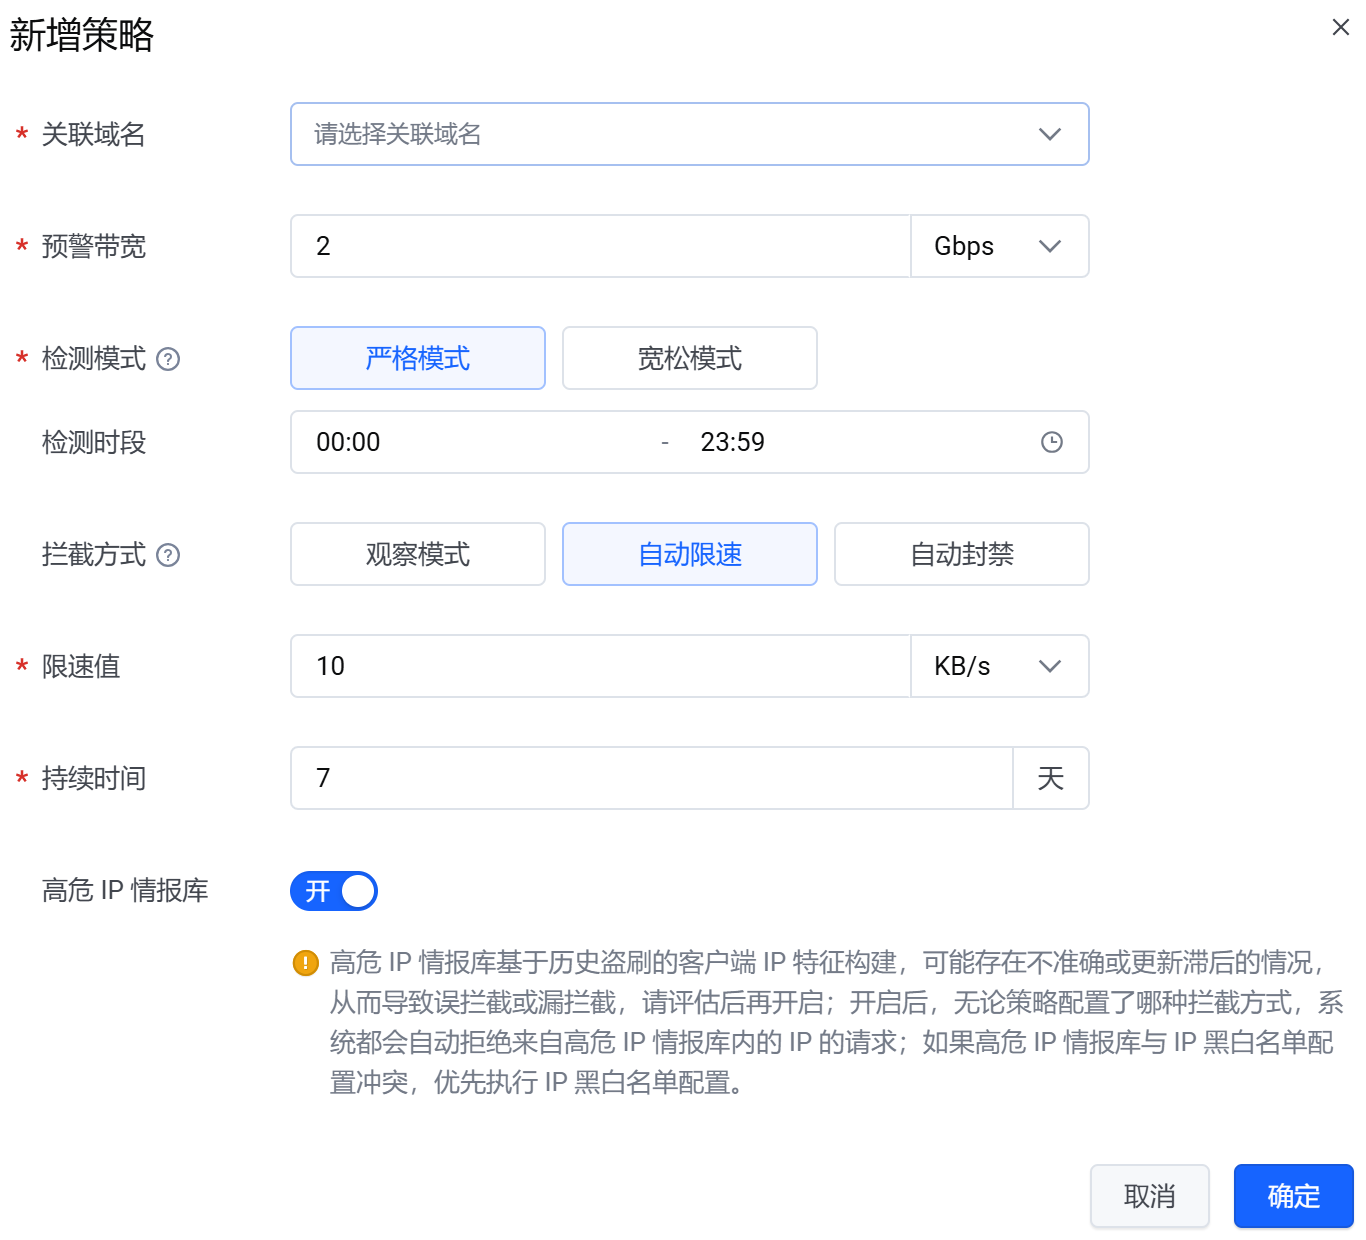
Task: Click the help icon beside 拦截方式
Action: pos(169,555)
